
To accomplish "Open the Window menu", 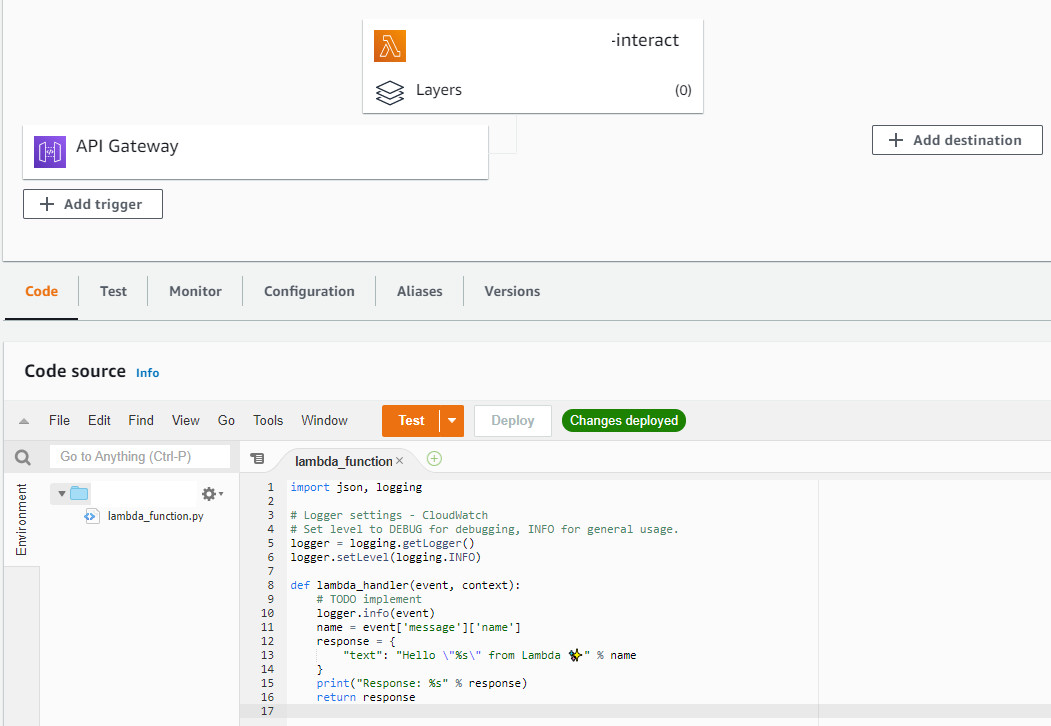I will click(x=324, y=420).
